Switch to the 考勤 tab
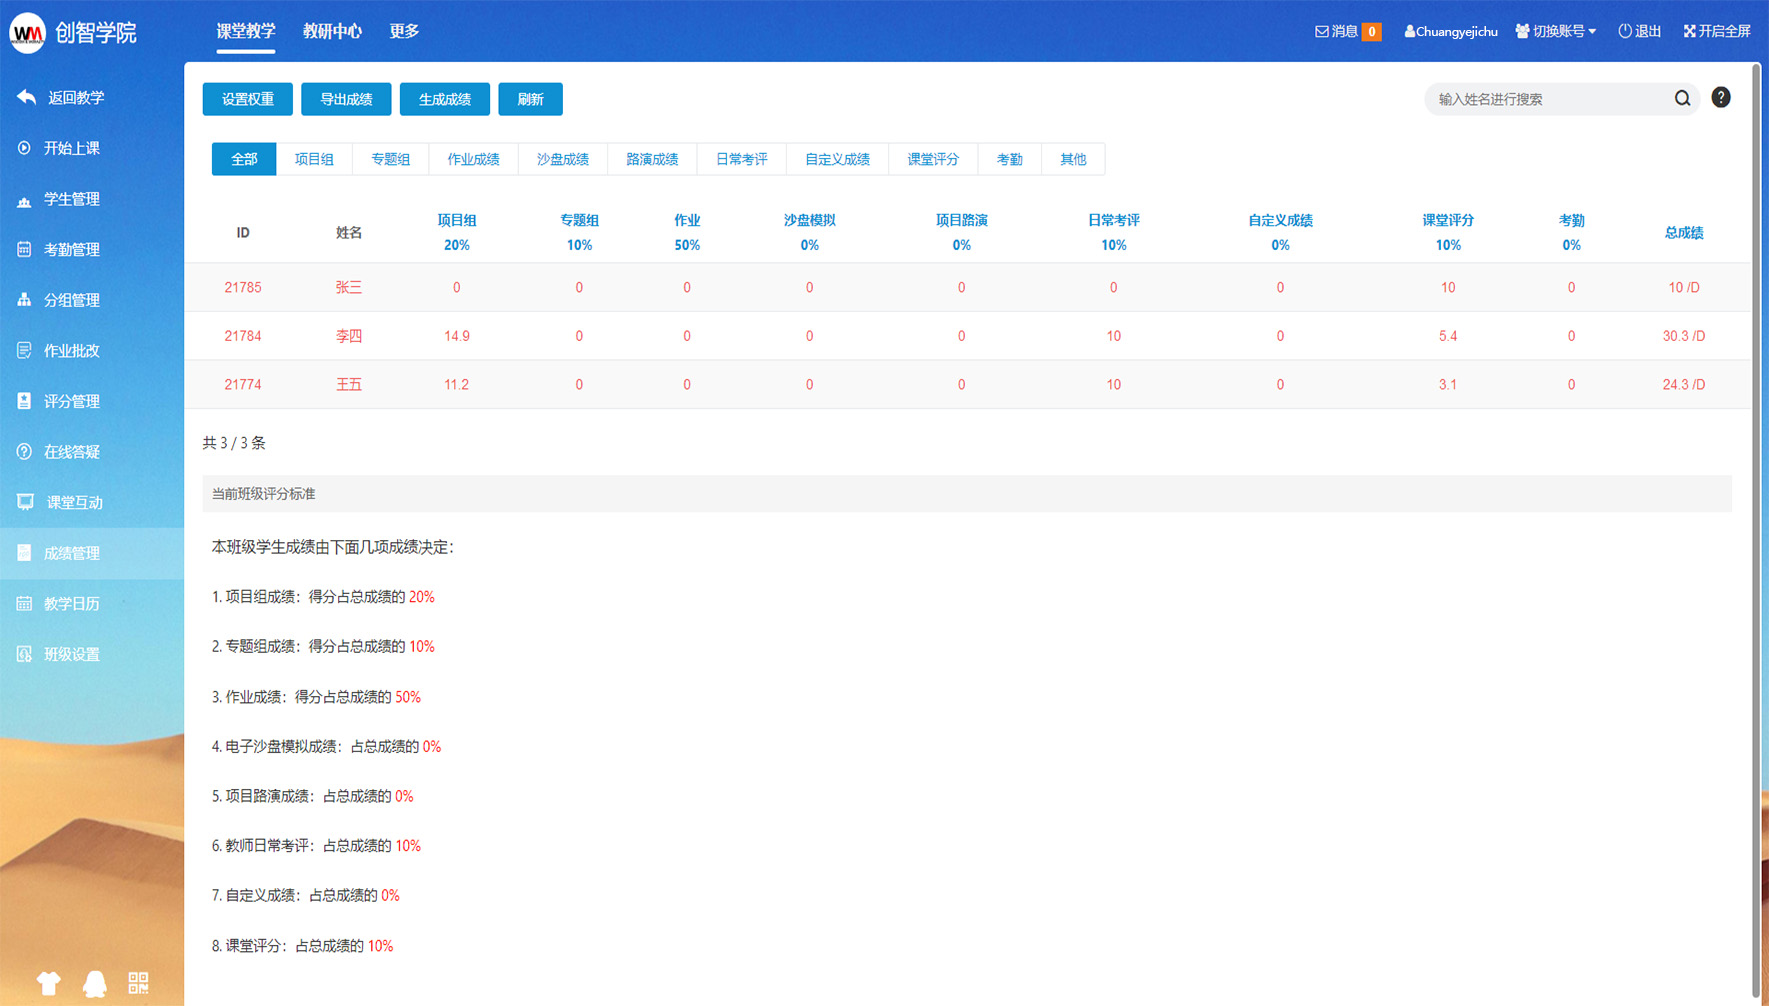This screenshot has height=1006, width=1769. [x=1009, y=159]
